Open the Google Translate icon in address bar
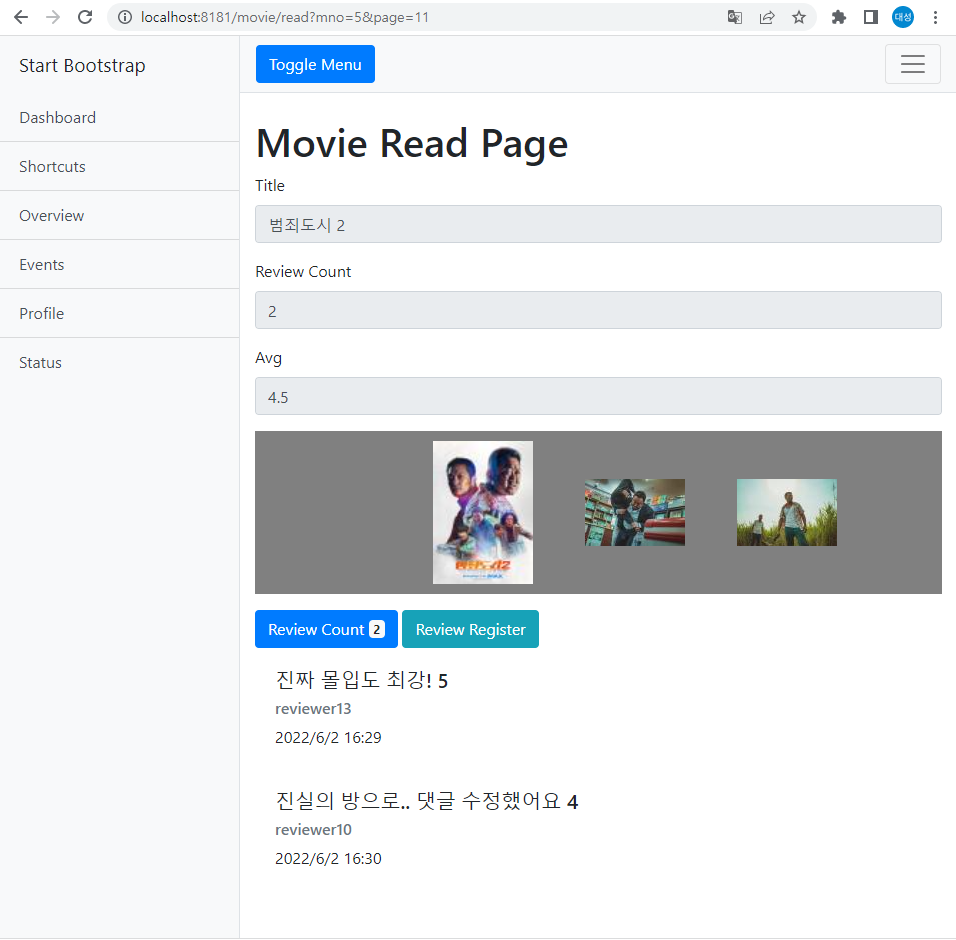956x940 pixels. 735,17
